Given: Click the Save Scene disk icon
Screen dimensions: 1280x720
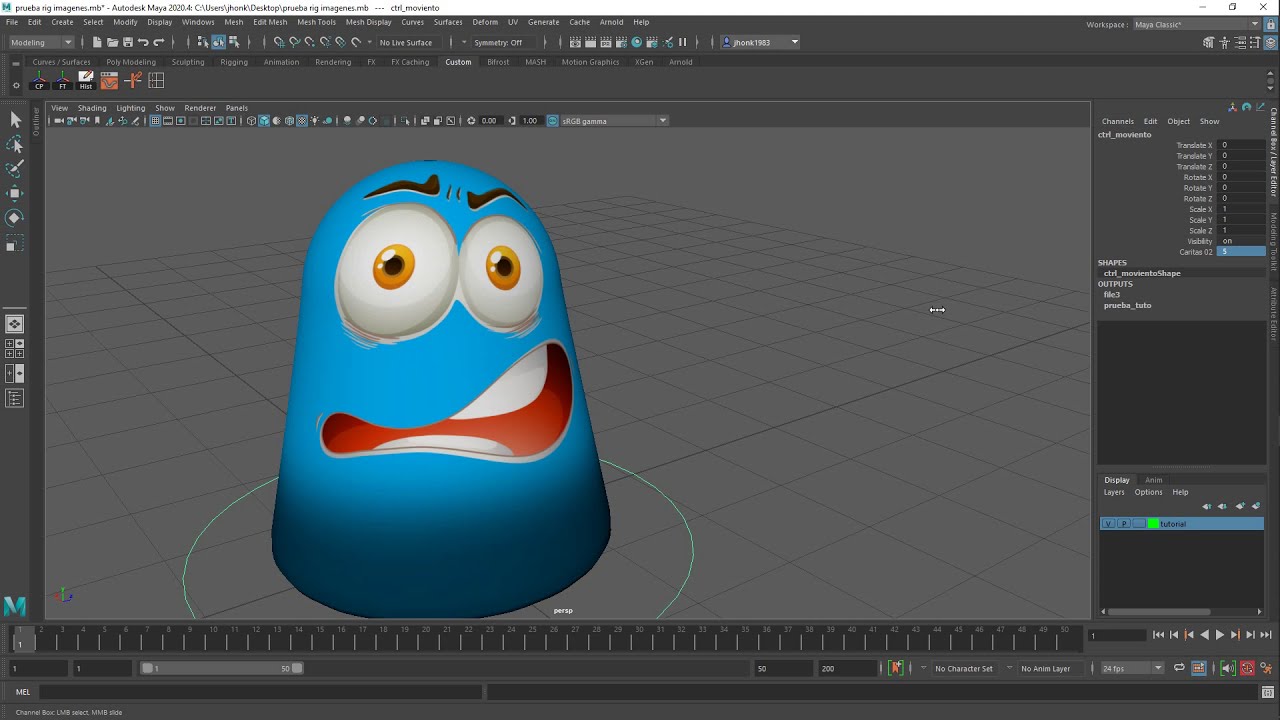Looking at the screenshot, I should click(x=127, y=42).
